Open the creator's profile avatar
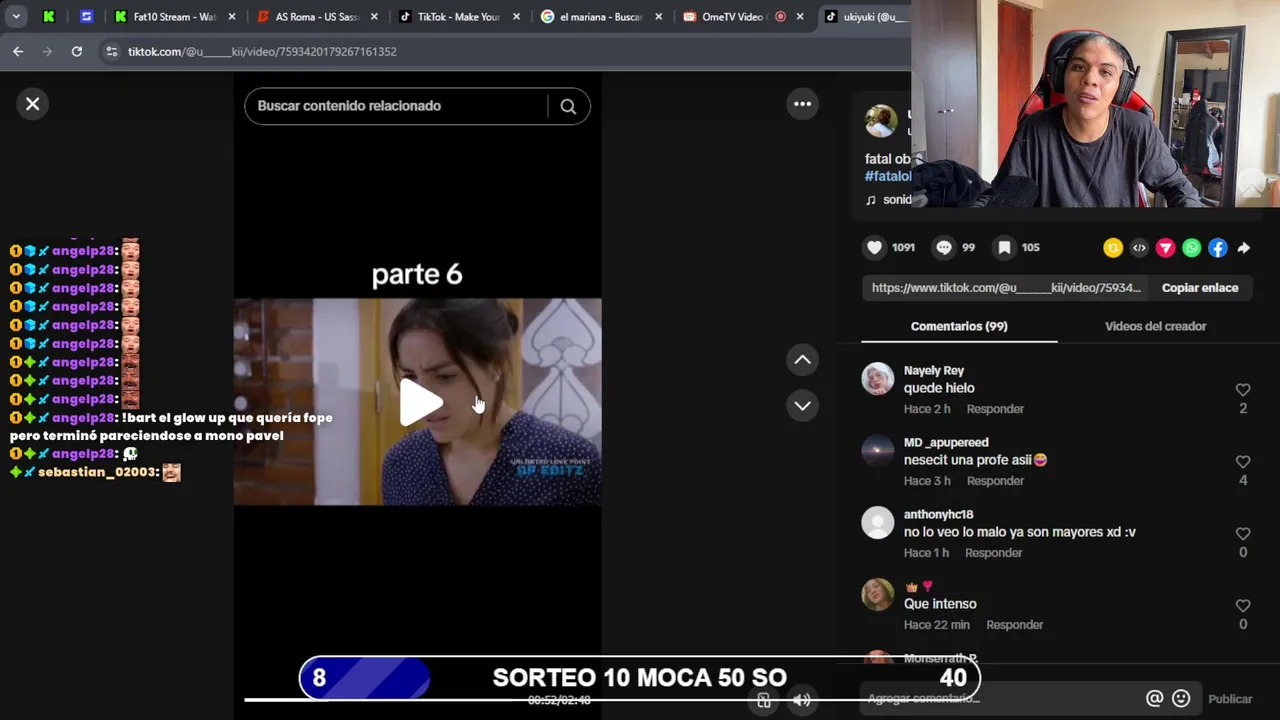The height and width of the screenshot is (720, 1280). (881, 121)
